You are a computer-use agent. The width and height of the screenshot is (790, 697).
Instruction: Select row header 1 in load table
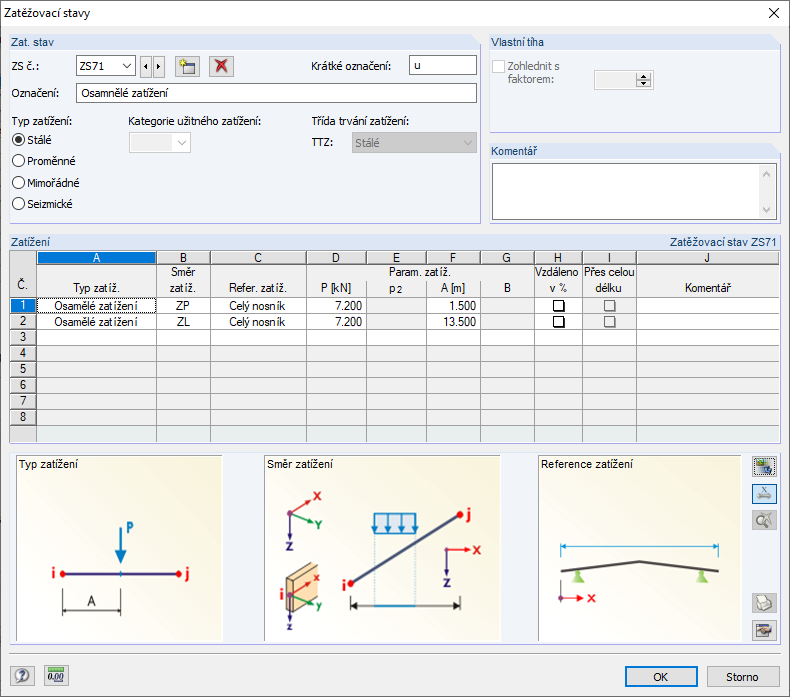coord(23,305)
